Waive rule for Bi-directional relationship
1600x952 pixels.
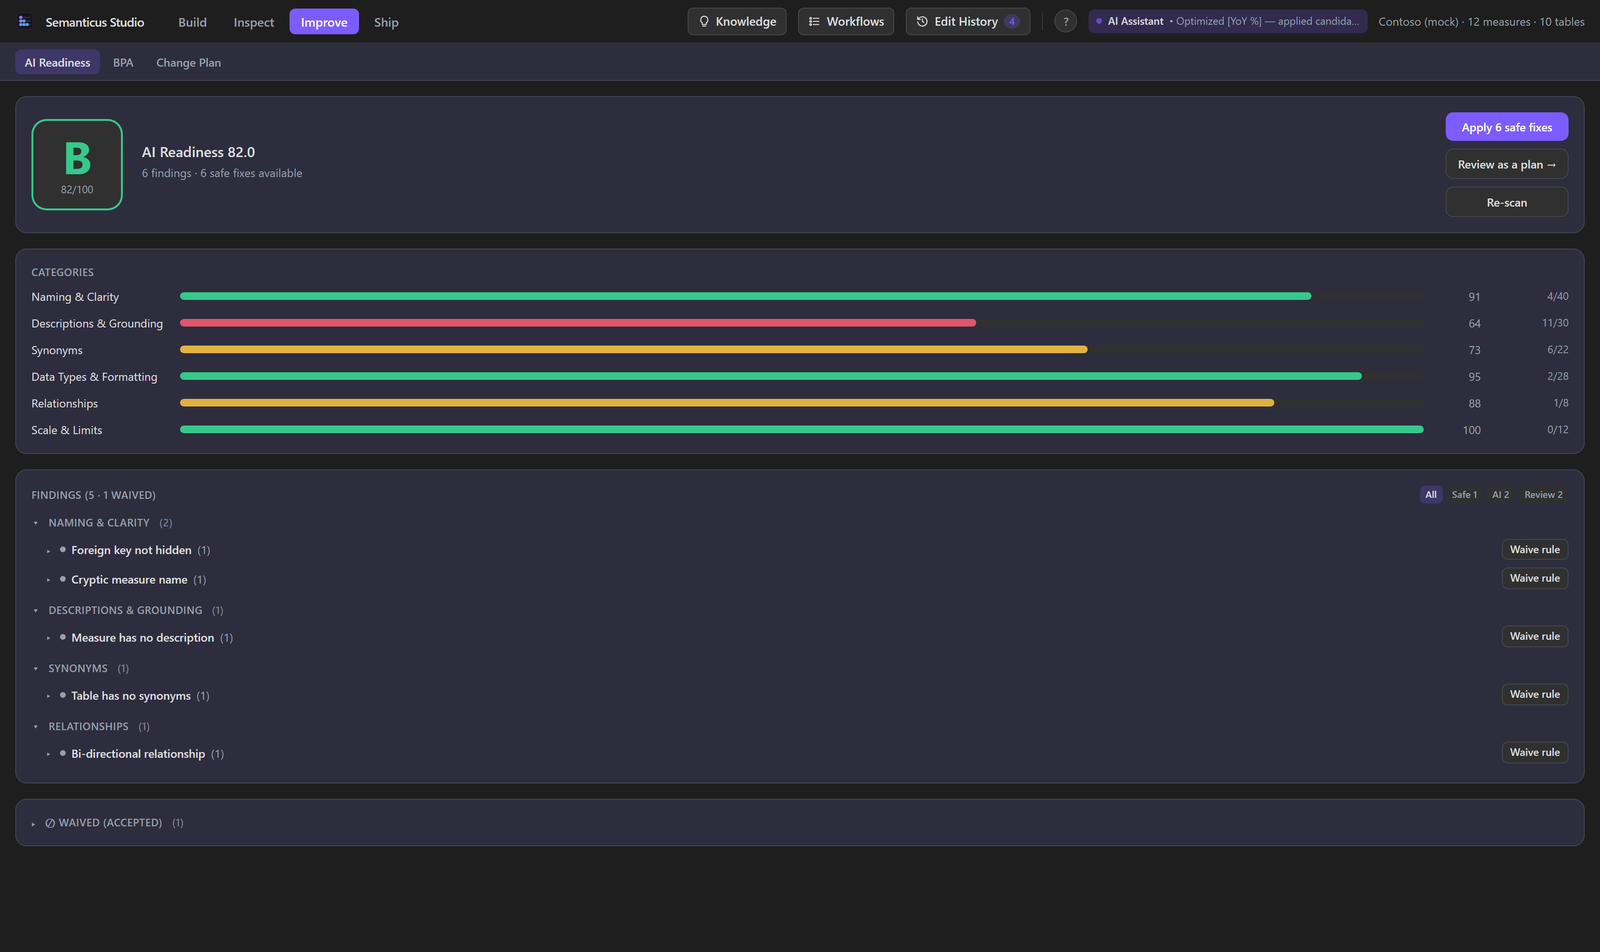pyautogui.click(x=1534, y=752)
